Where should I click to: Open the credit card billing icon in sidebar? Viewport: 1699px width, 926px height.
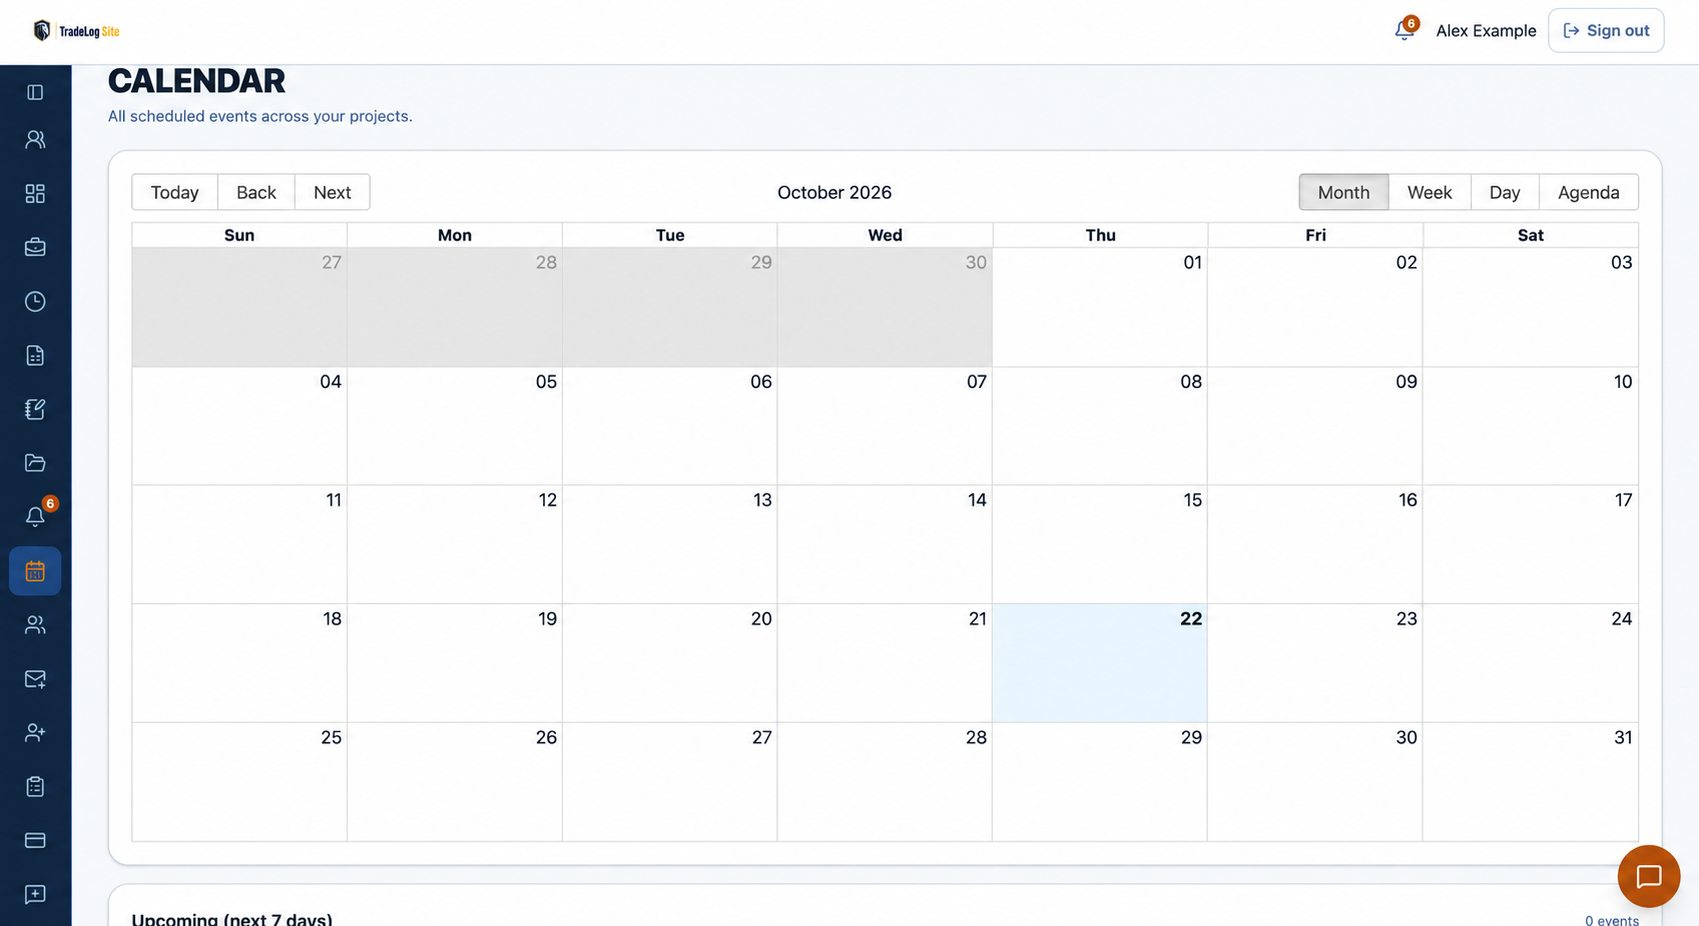[35, 840]
